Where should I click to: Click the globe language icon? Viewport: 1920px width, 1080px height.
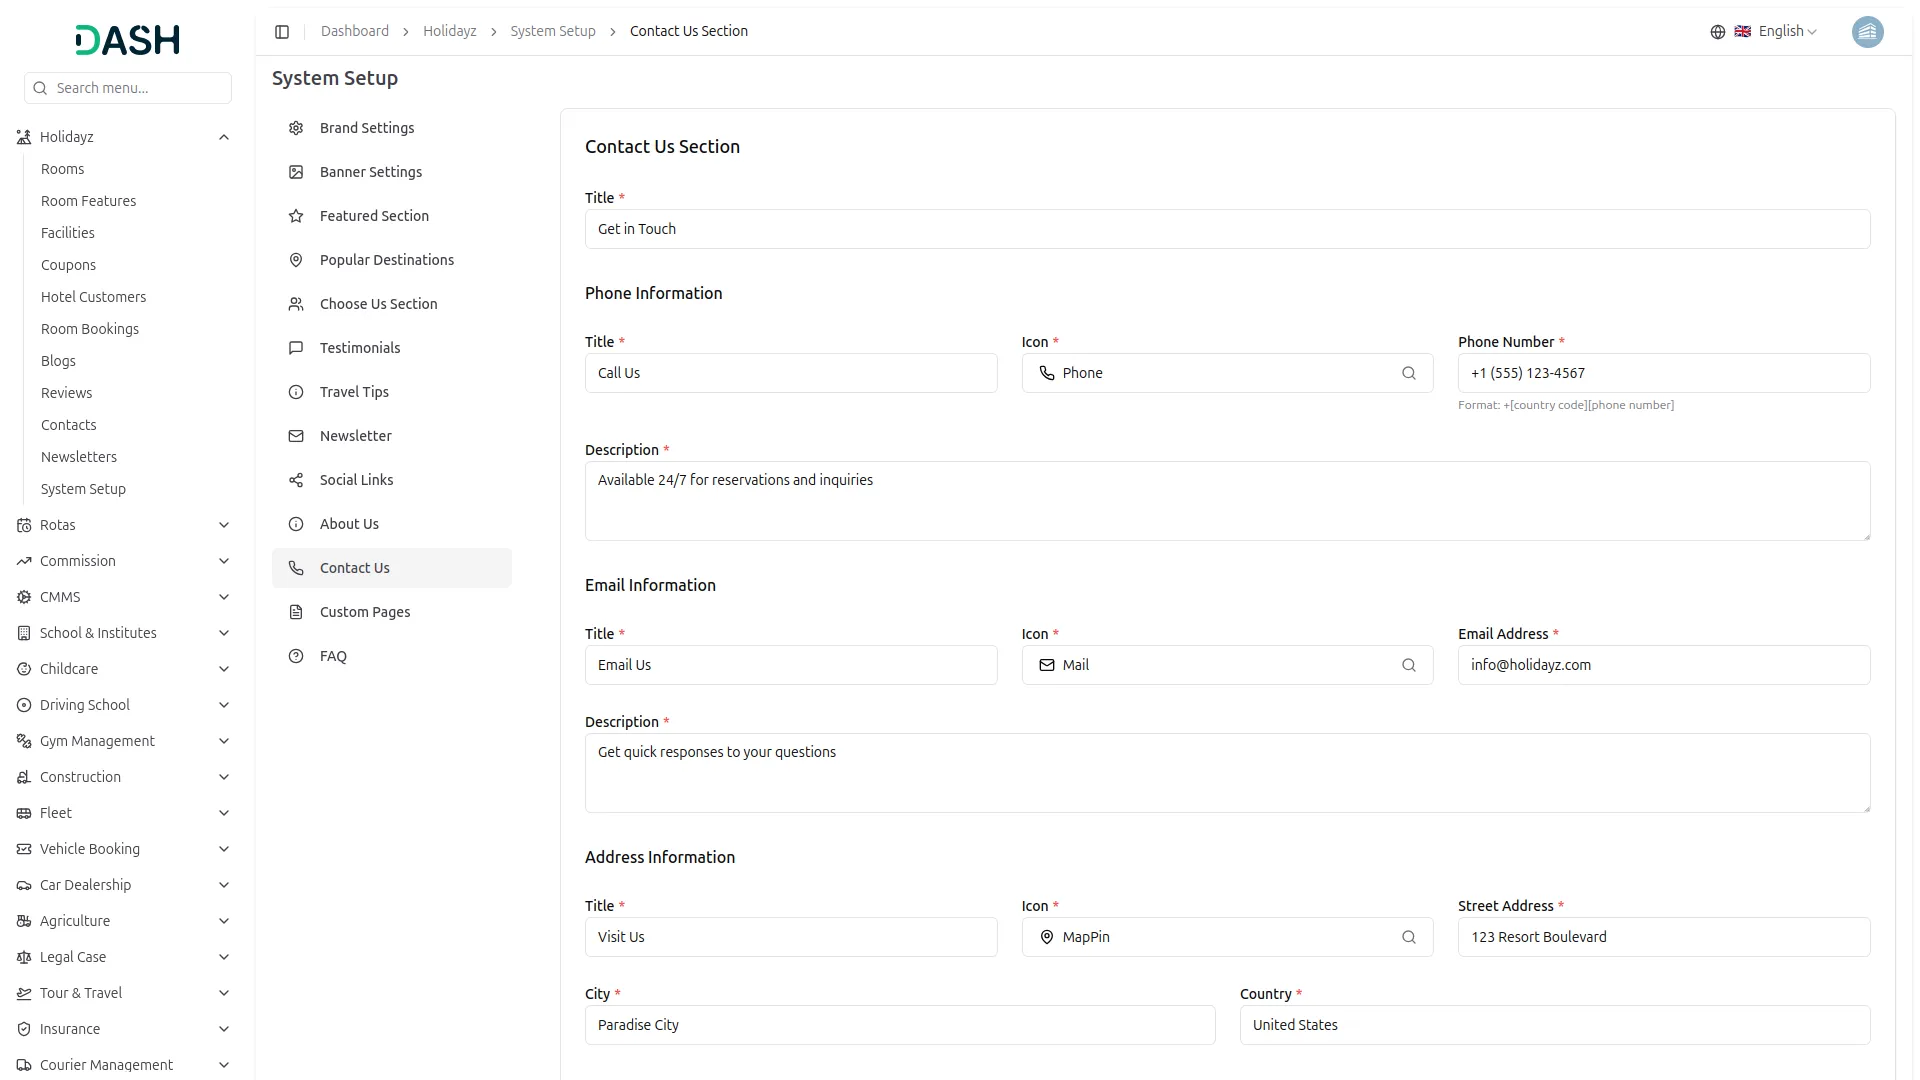[1717, 32]
